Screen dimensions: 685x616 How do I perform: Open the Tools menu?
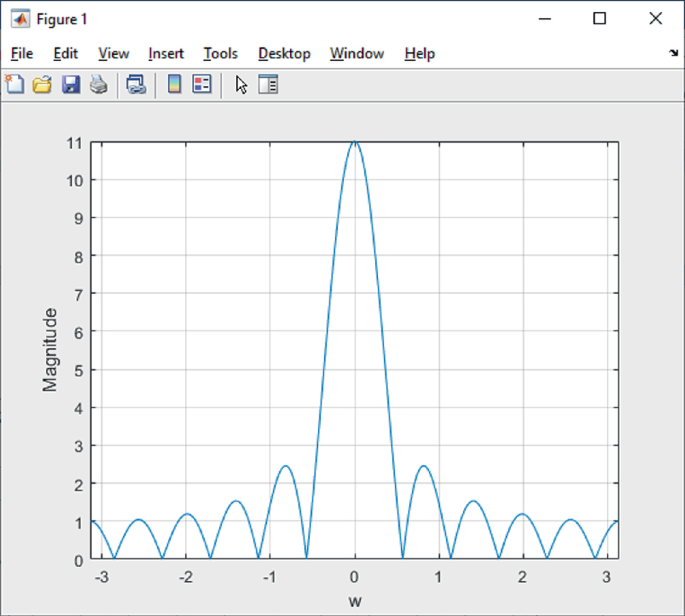[220, 53]
